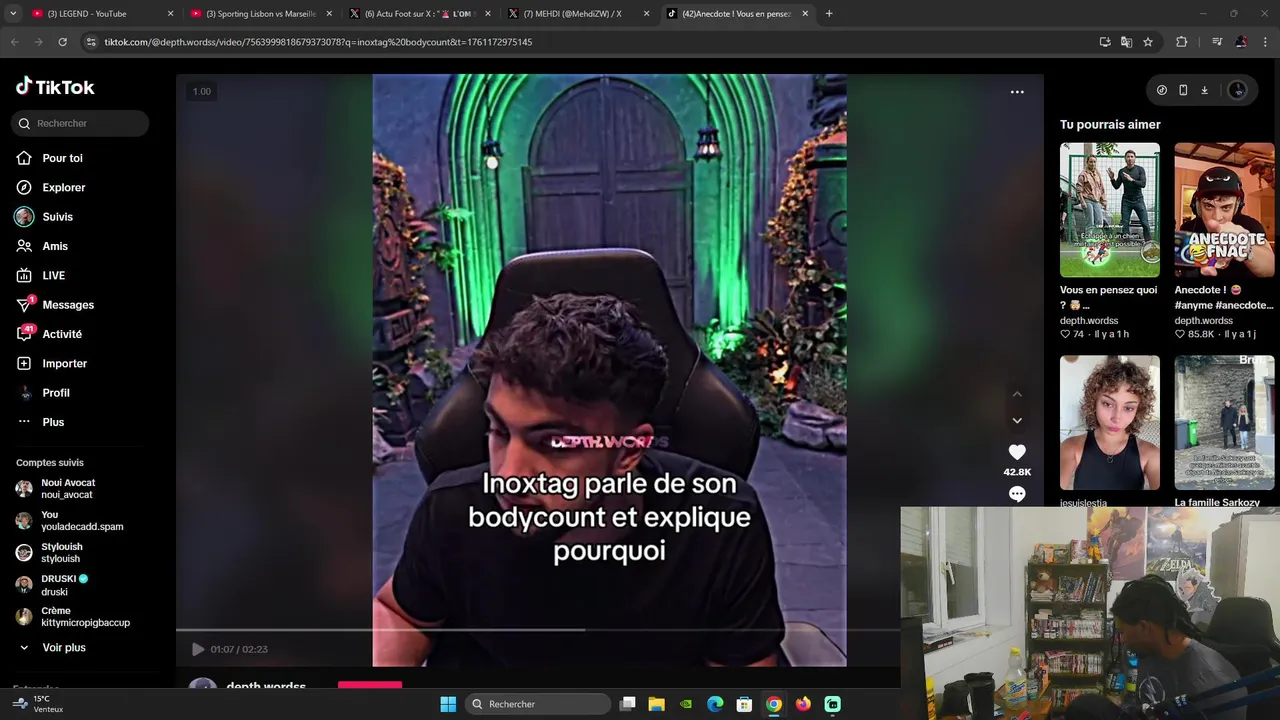Switch to Sporting Lisbon vs Marseille tab
Viewport: 1280px width, 720px height.
260,14
